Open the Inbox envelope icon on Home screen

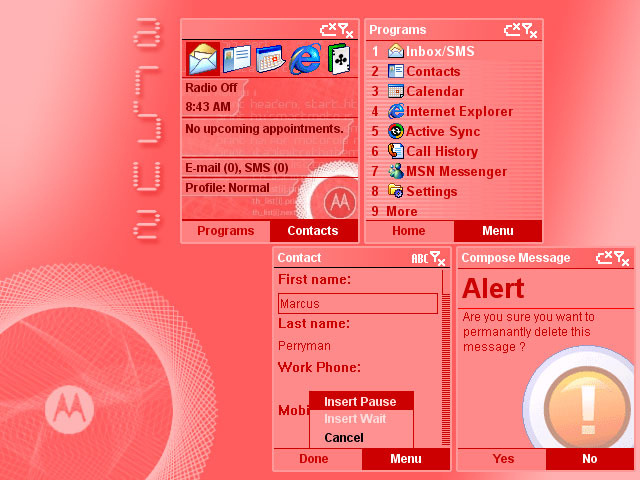(203, 59)
